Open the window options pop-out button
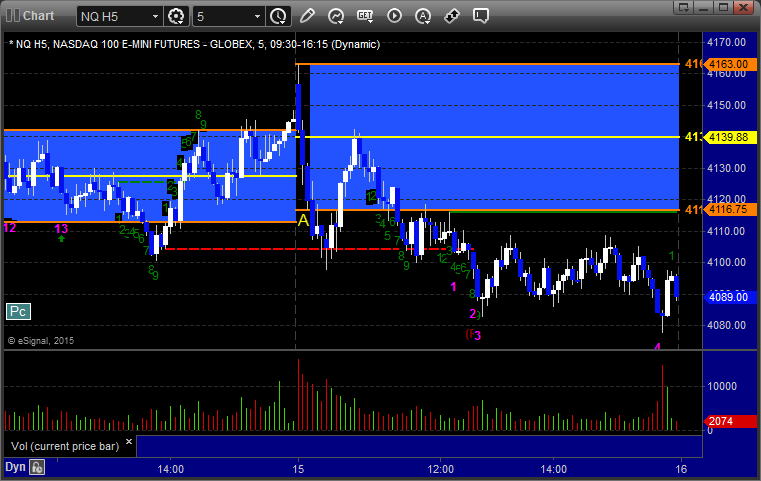 pos(684,7)
